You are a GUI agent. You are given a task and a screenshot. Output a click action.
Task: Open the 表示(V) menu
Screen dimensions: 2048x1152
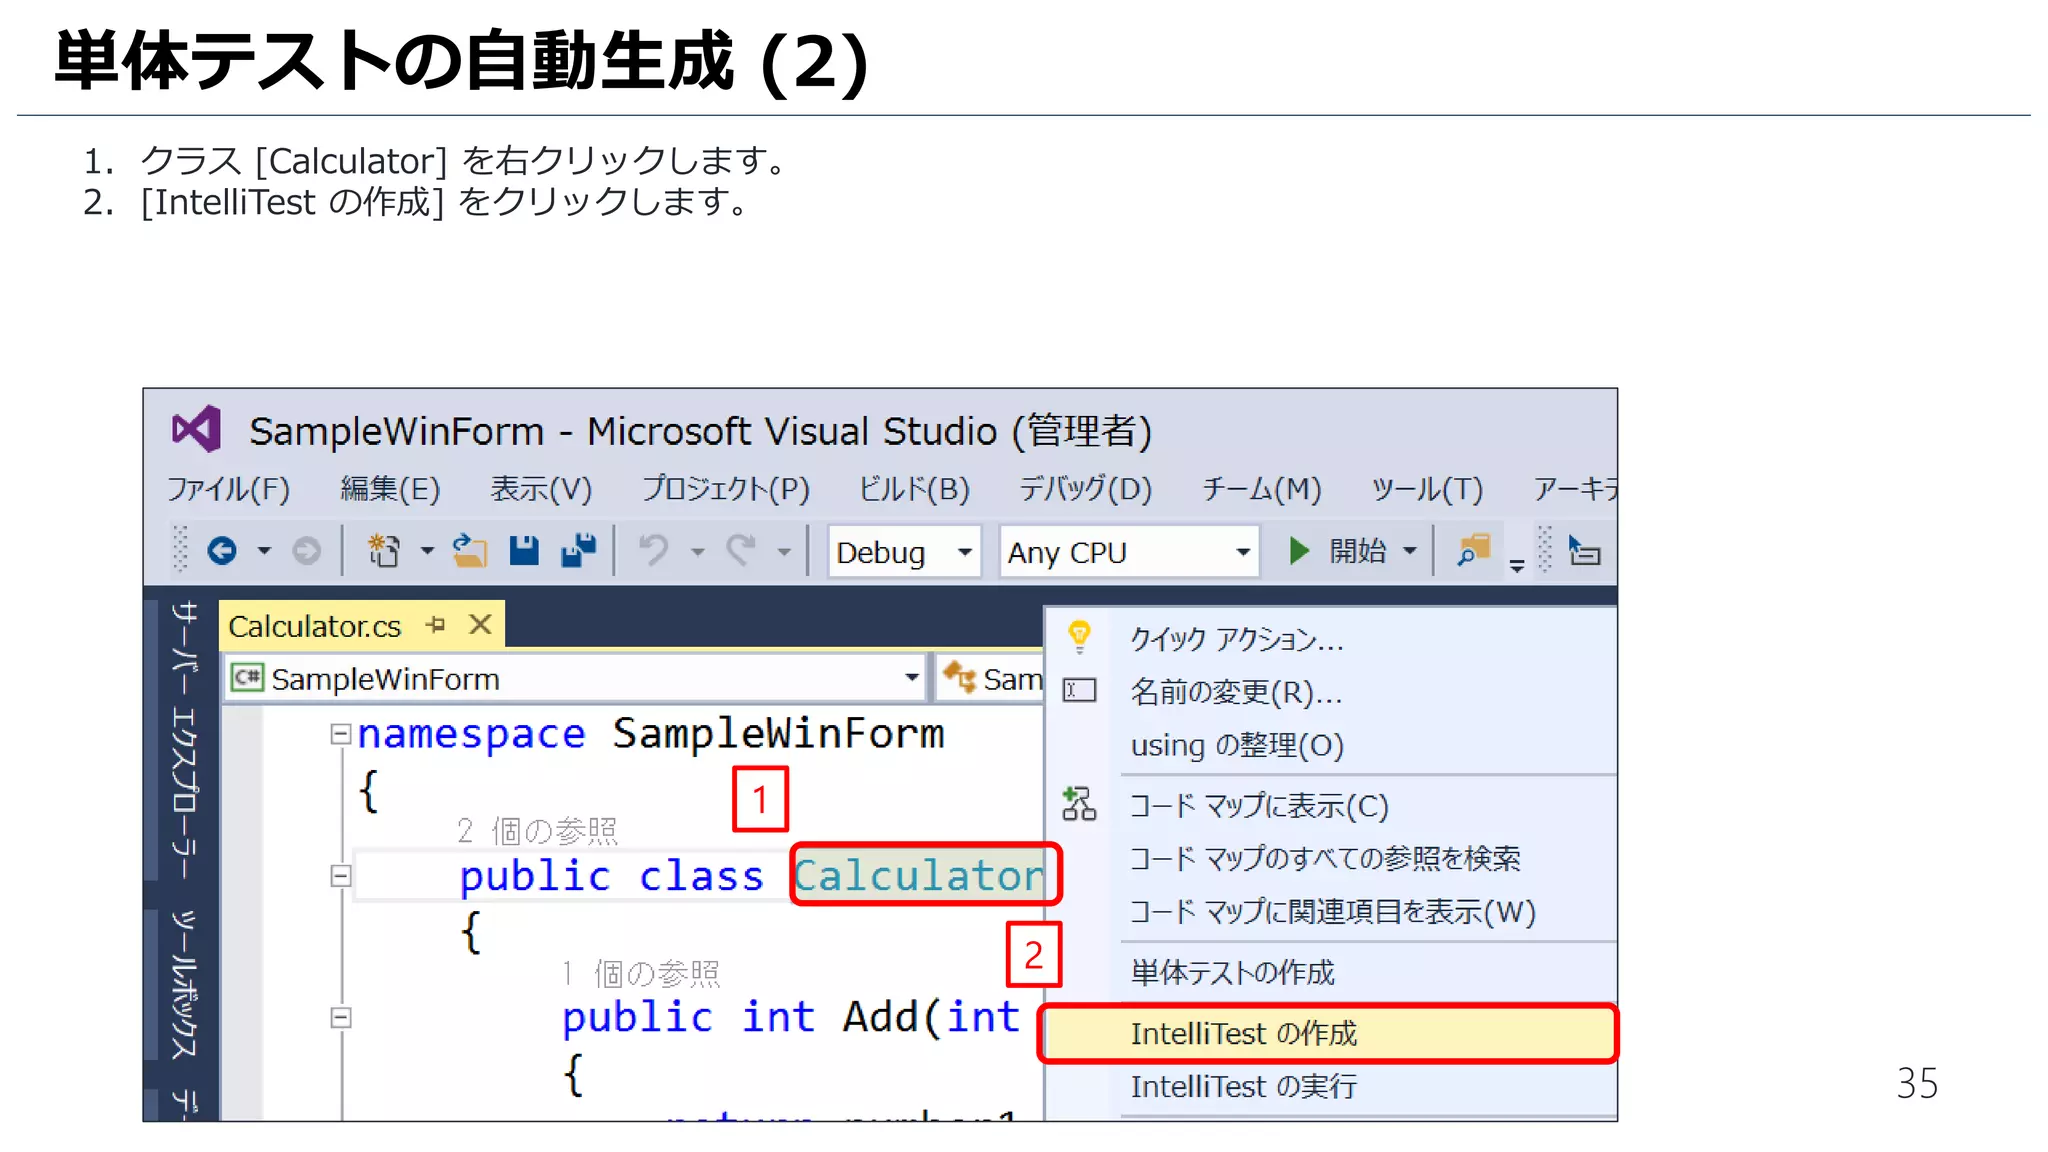(x=541, y=489)
